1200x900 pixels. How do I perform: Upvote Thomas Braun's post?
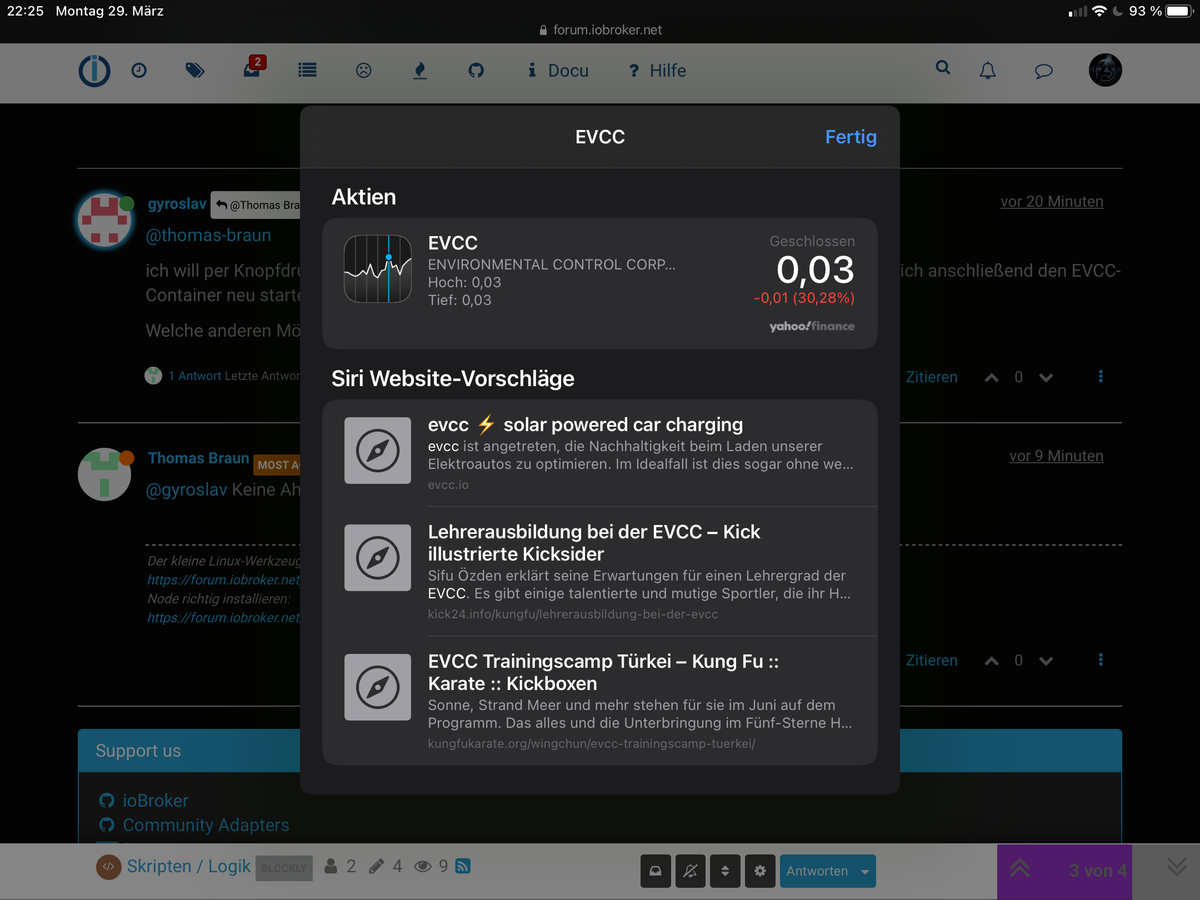(991, 661)
